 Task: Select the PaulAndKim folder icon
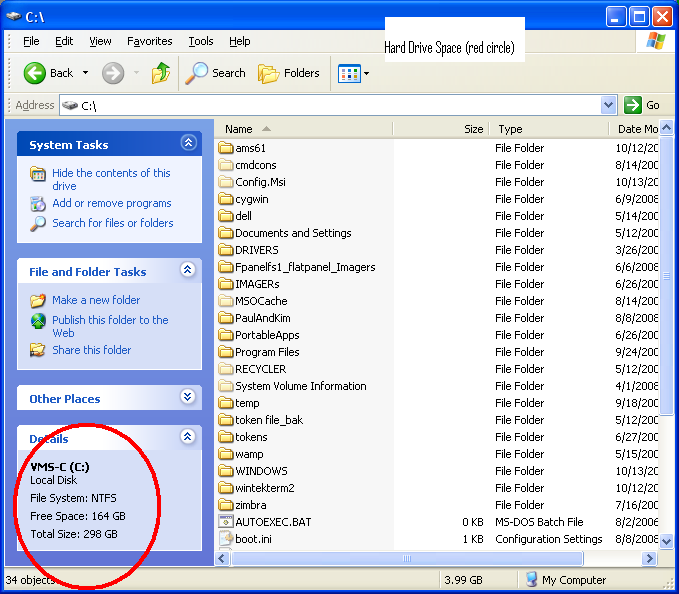click(226, 318)
